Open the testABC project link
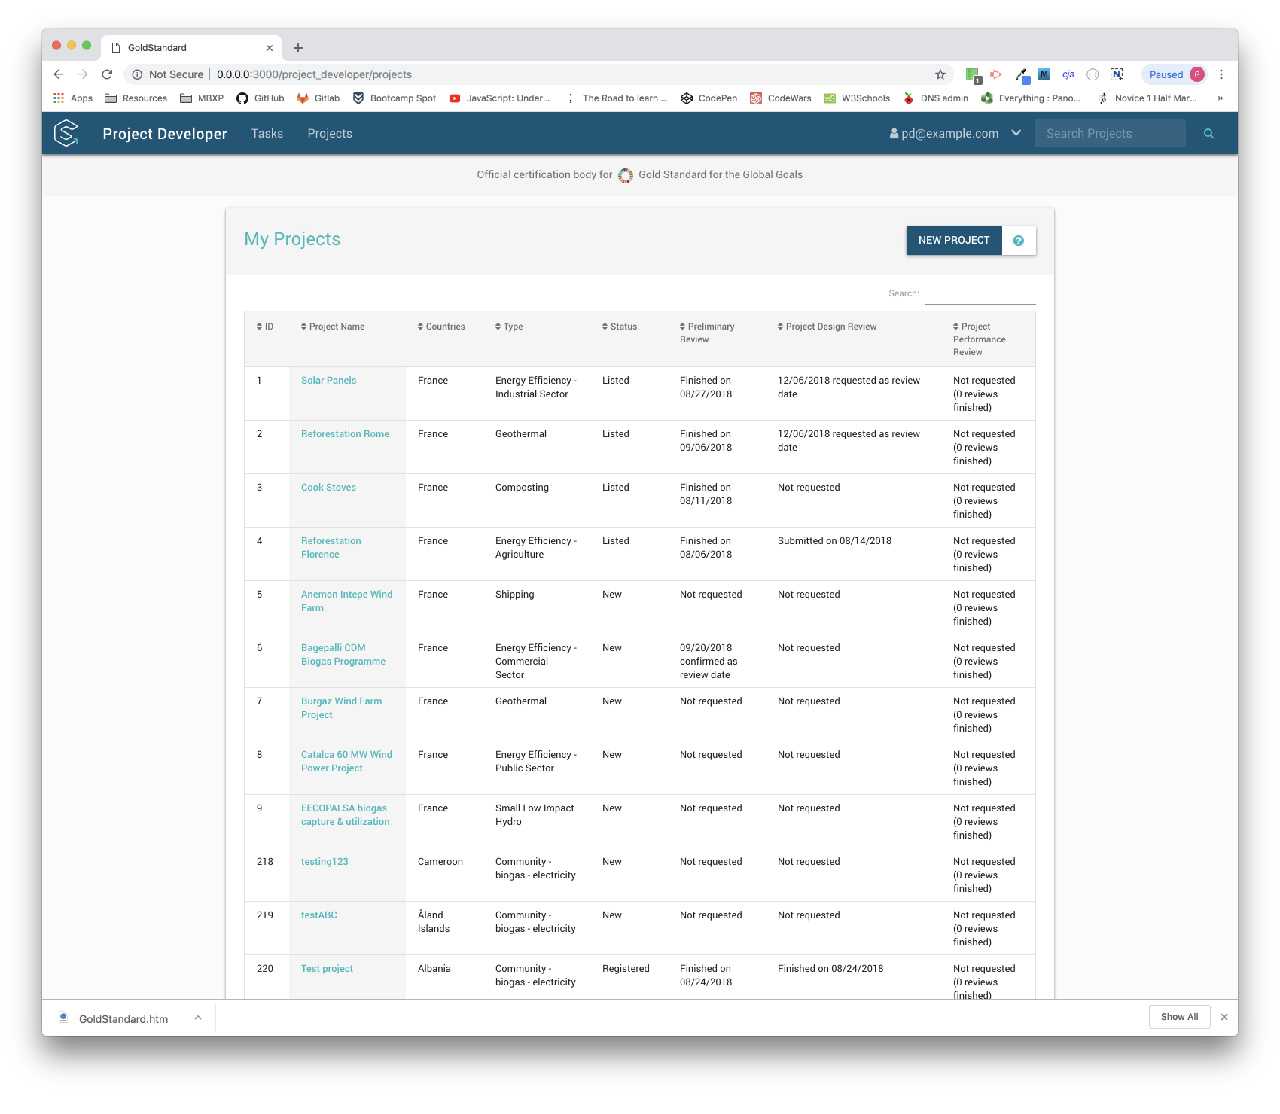The width and height of the screenshot is (1280, 1114). coord(319,915)
